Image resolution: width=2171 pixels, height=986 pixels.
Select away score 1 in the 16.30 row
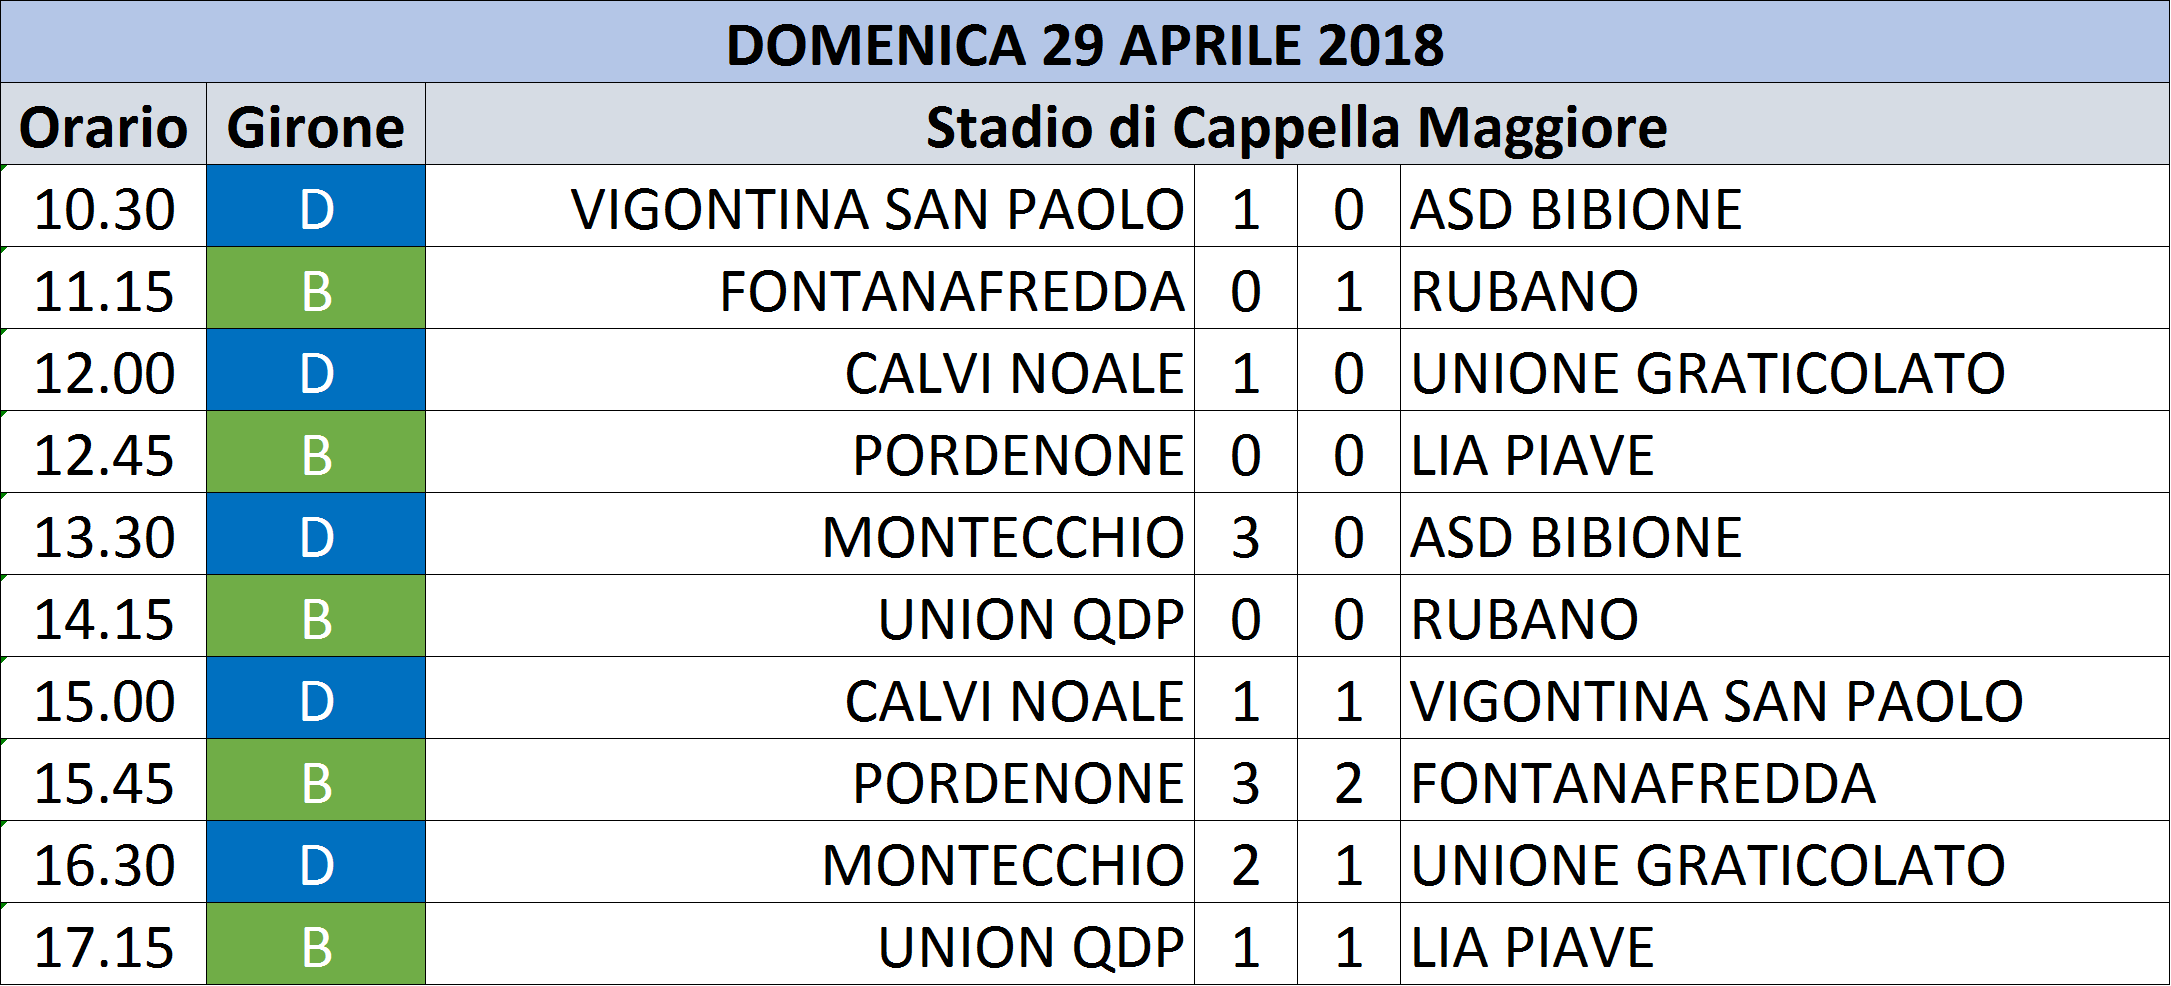1349,862
